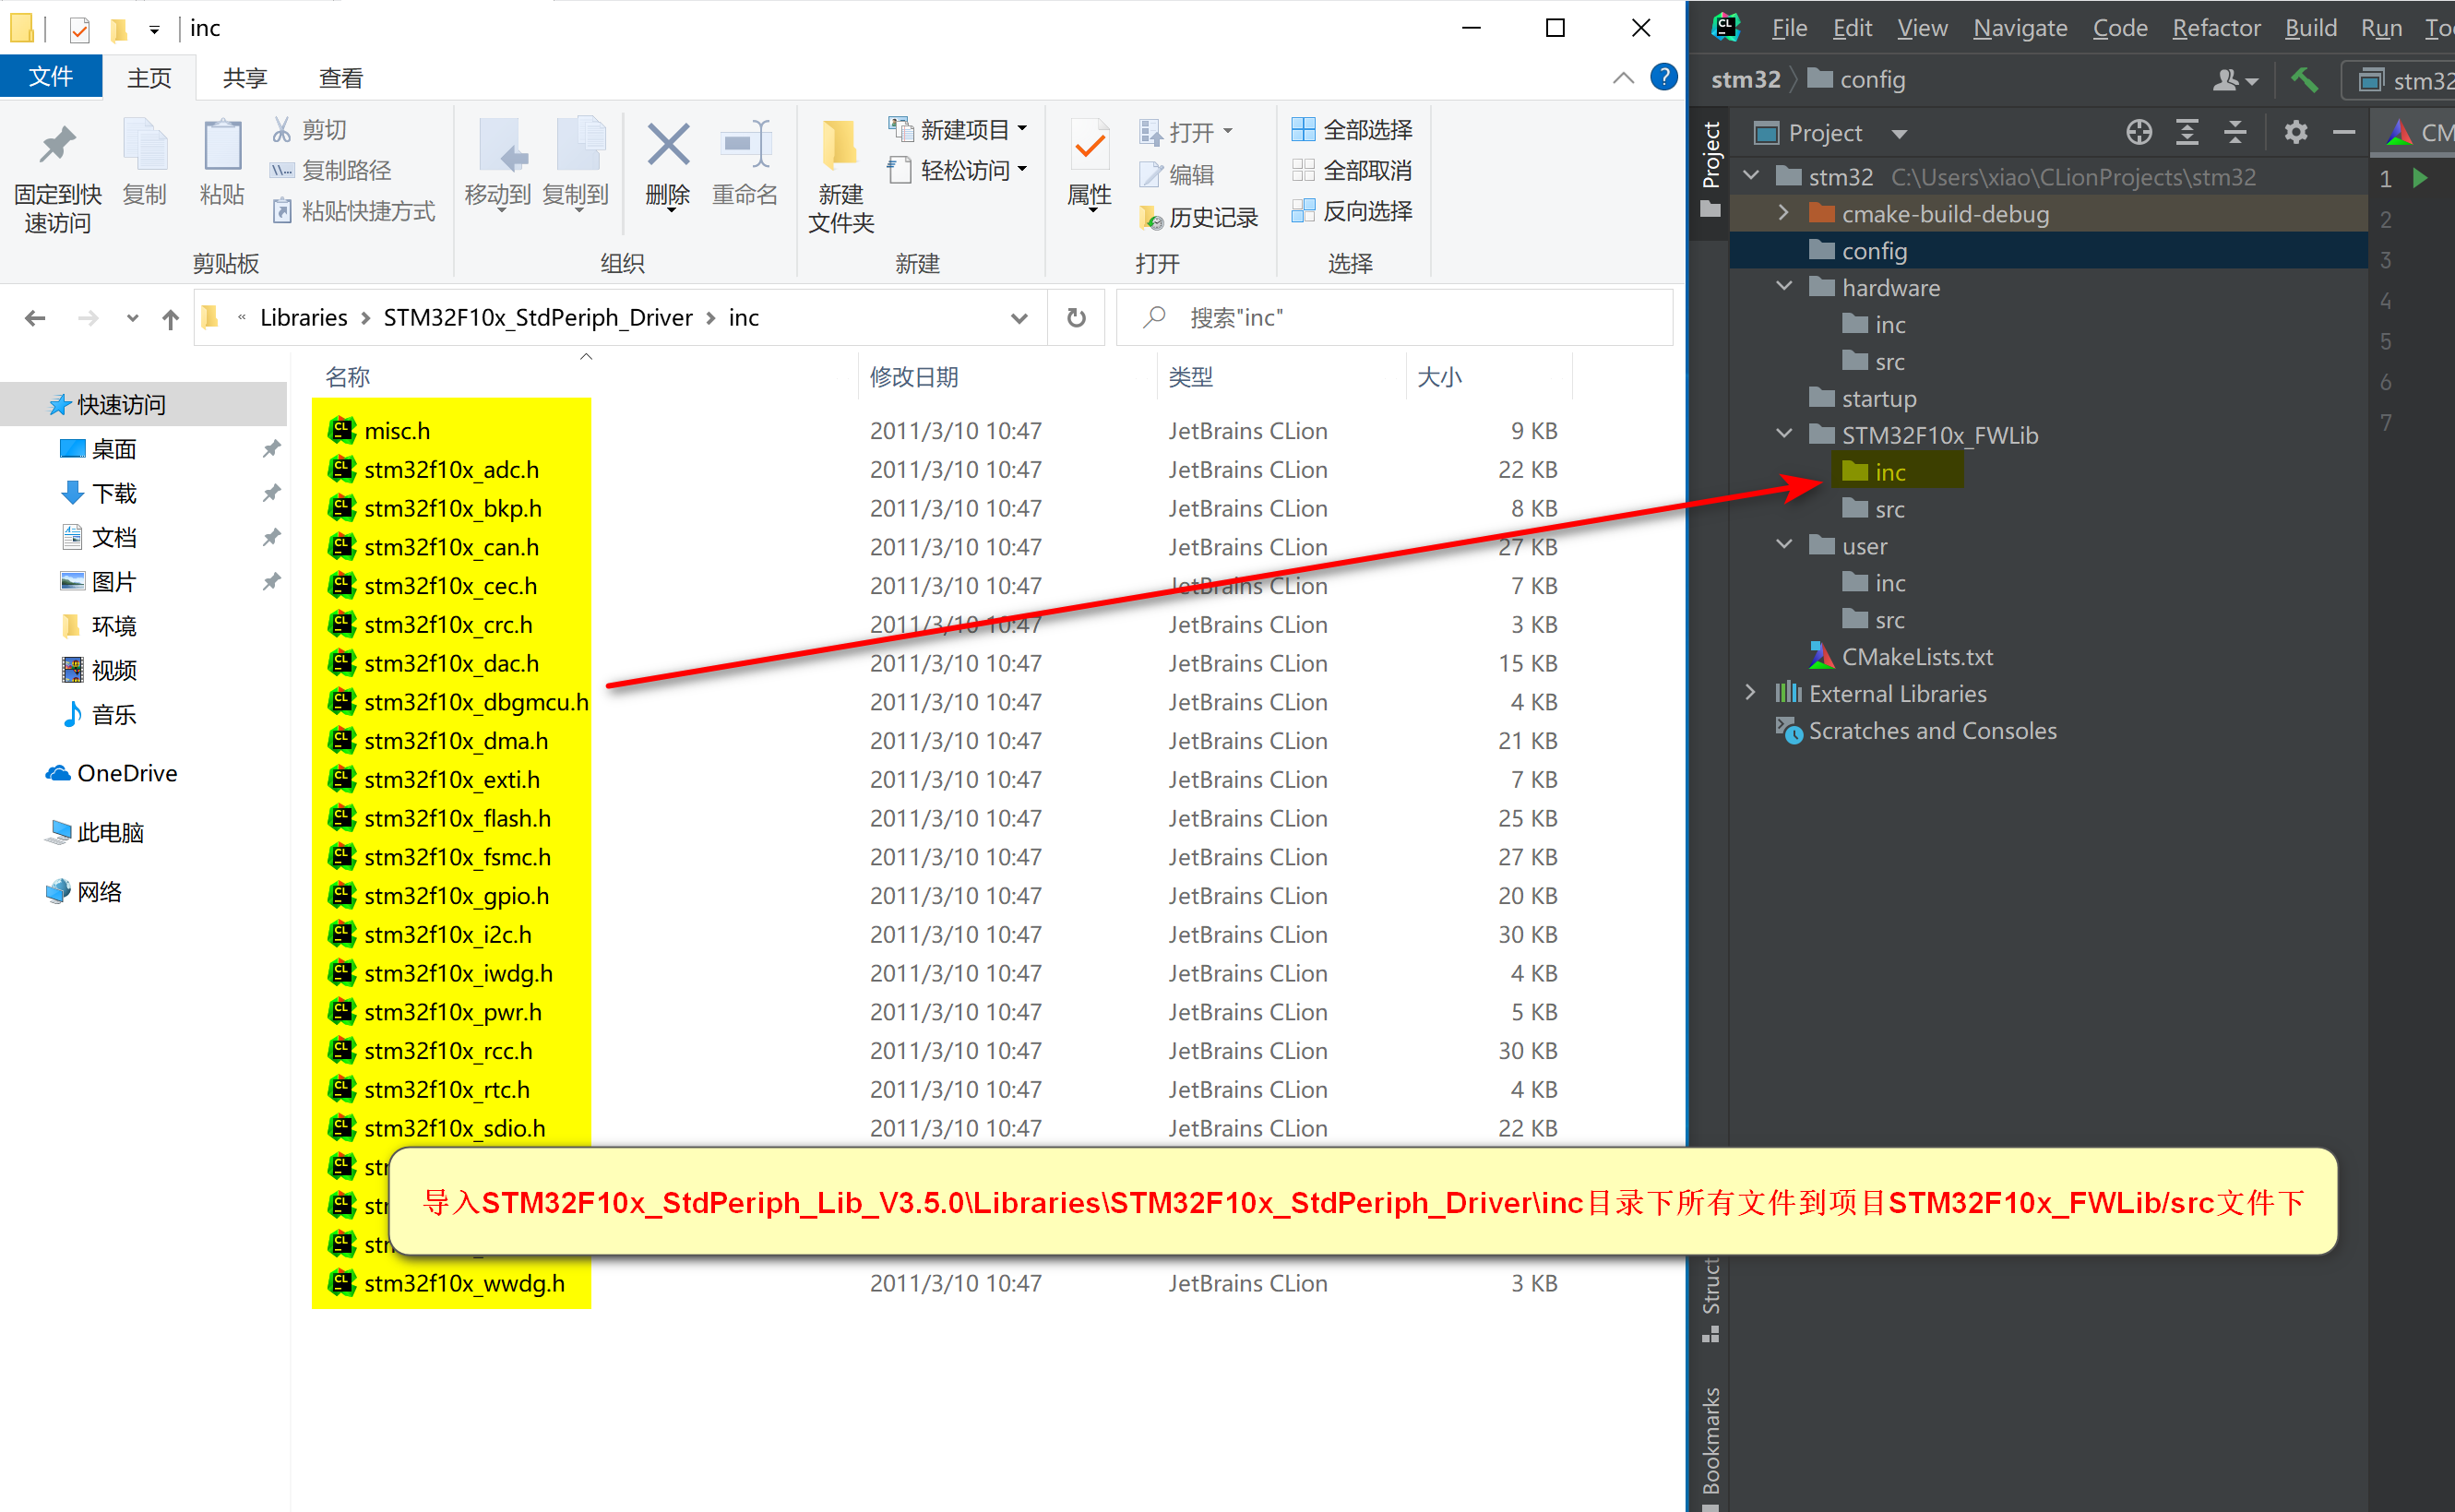This screenshot has height=1512, width=2455.
Task: Open the CLion Refactor menu
Action: [x=2216, y=27]
